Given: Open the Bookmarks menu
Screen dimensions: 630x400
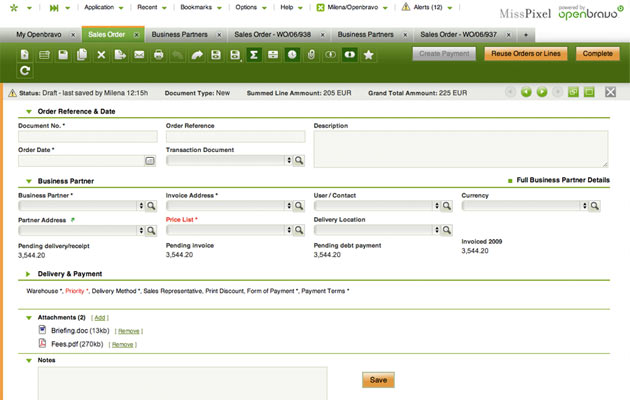Looking at the screenshot, I should pos(200,7).
